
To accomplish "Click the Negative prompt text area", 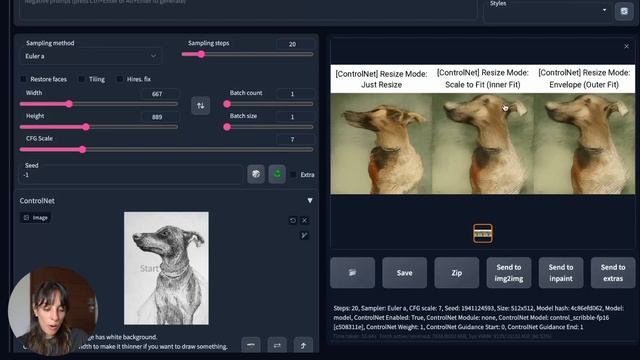I will pos(248,9).
